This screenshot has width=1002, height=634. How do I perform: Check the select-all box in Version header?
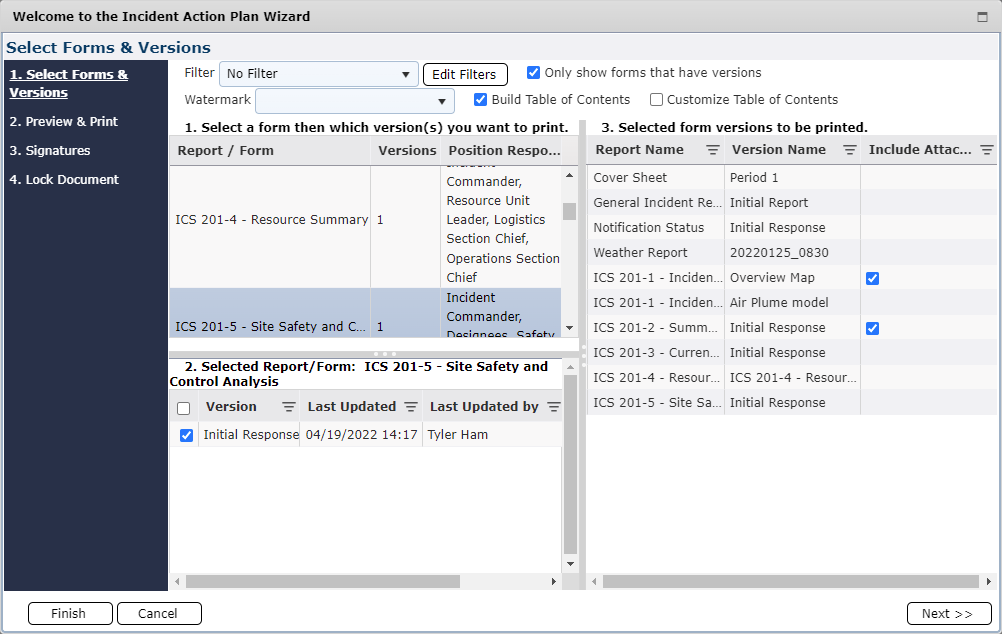pos(186,407)
